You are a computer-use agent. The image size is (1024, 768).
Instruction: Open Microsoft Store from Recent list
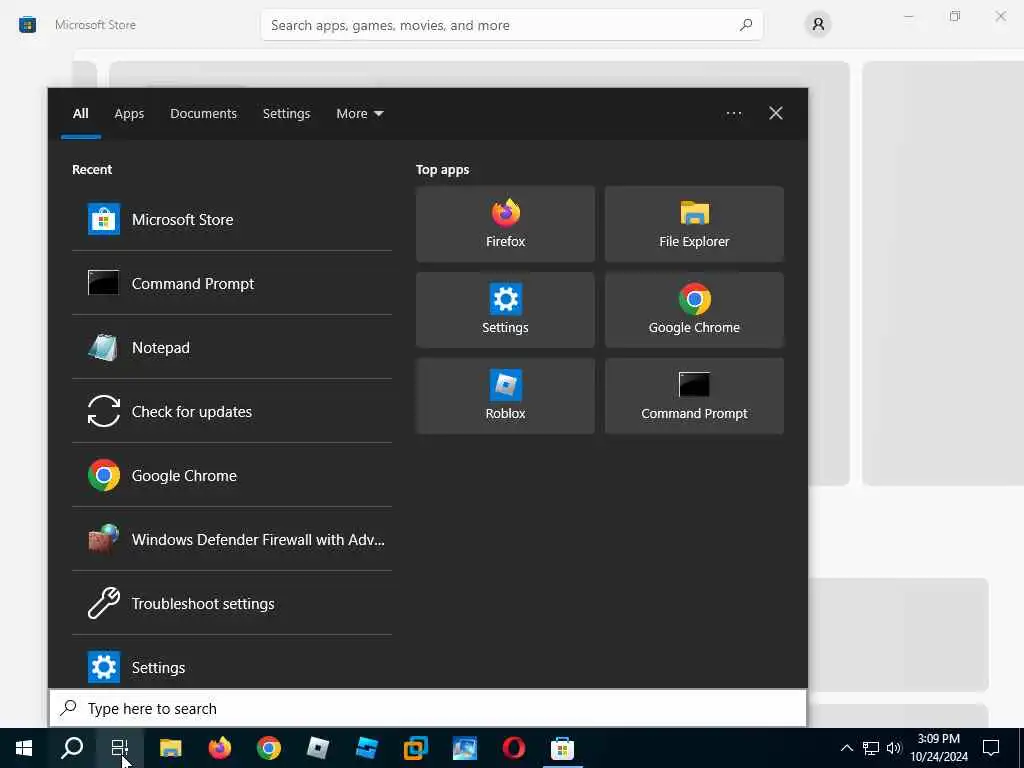[232, 219]
